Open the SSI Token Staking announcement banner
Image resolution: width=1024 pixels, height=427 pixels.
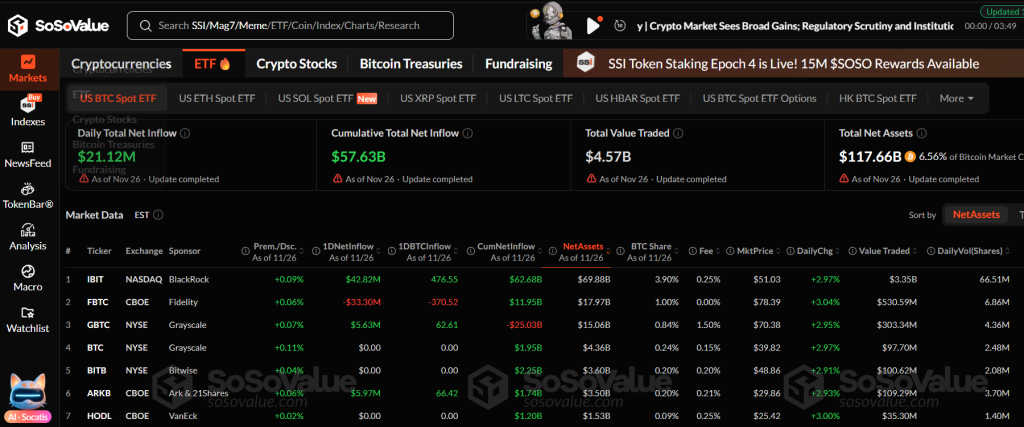792,63
